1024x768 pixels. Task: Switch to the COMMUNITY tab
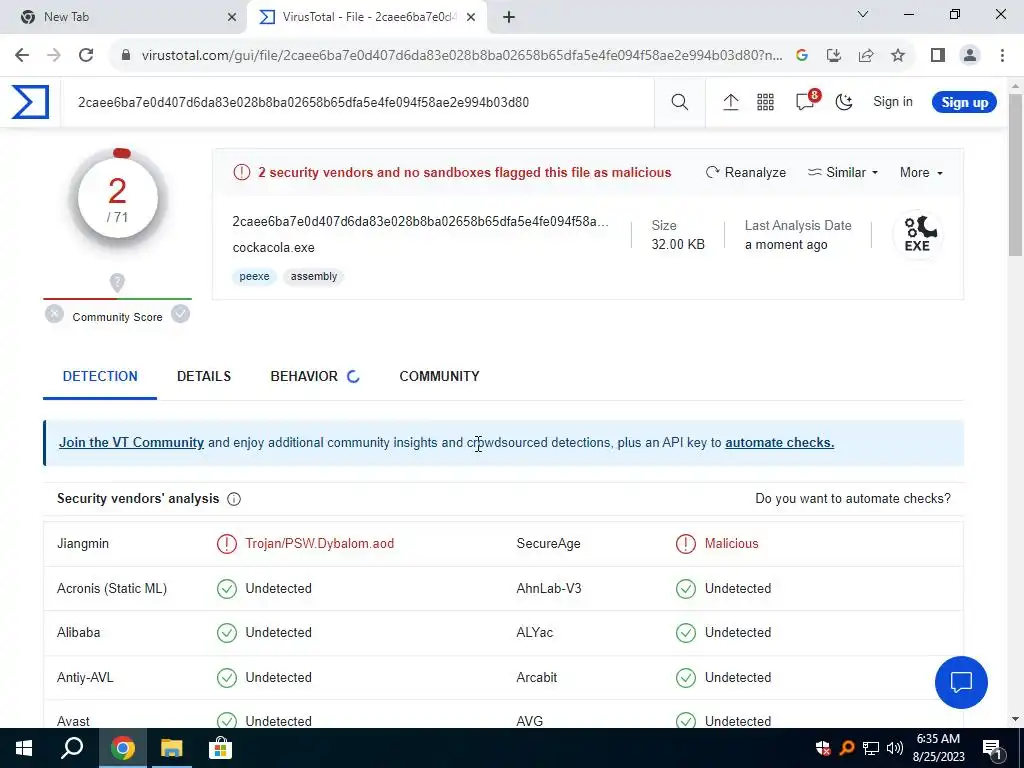point(439,376)
